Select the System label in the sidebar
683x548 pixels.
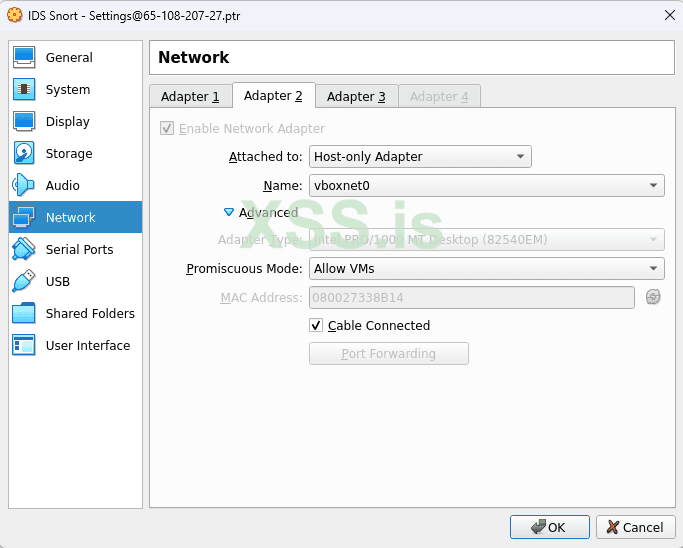(68, 90)
